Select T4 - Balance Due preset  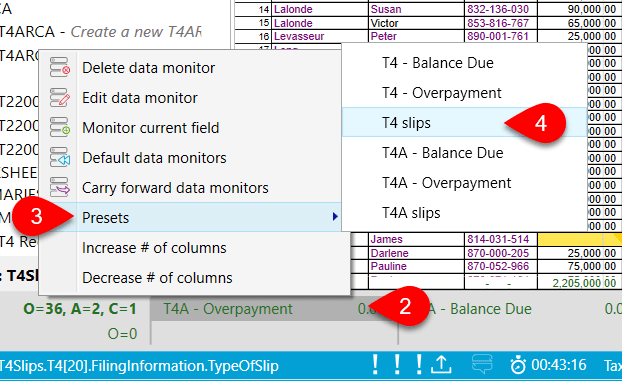coord(465,63)
